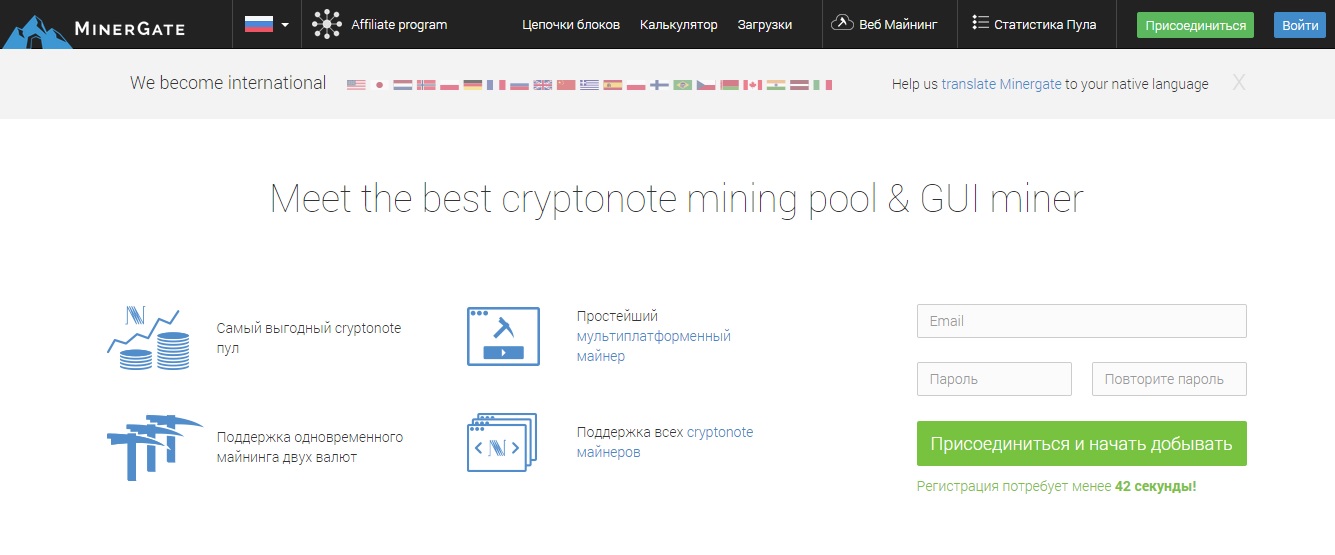Viewport: 1335px width, 555px height.
Task: Open the translate Minergate link
Action: tap(1001, 85)
